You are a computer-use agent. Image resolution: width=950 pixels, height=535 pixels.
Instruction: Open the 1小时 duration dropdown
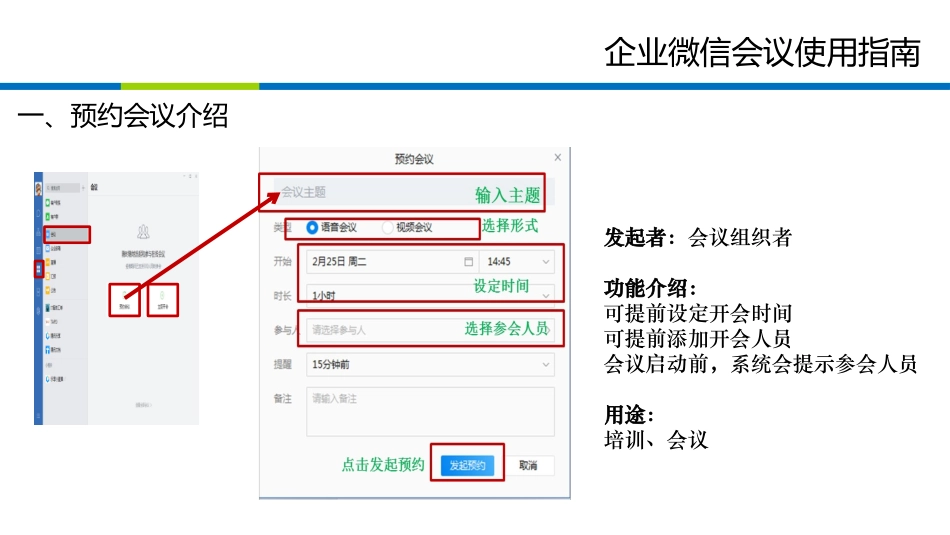click(430, 295)
